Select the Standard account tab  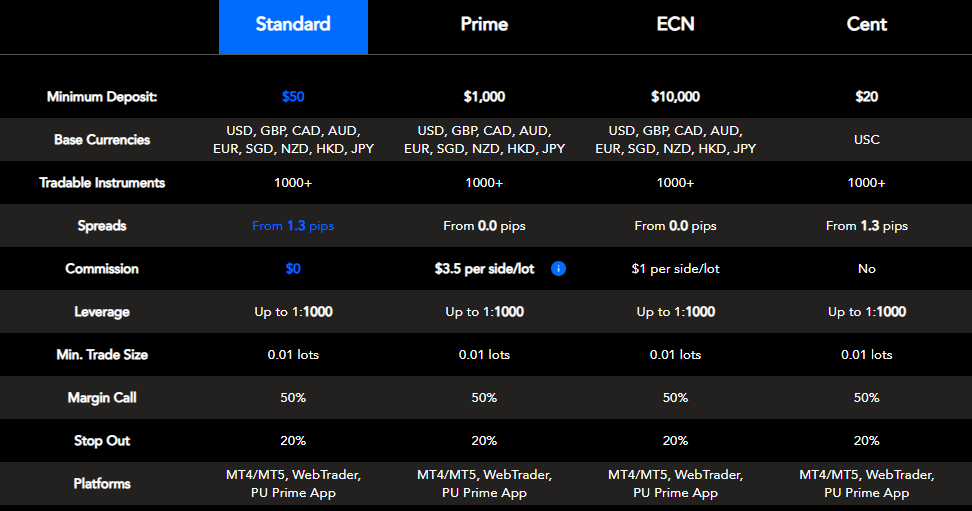click(x=293, y=27)
